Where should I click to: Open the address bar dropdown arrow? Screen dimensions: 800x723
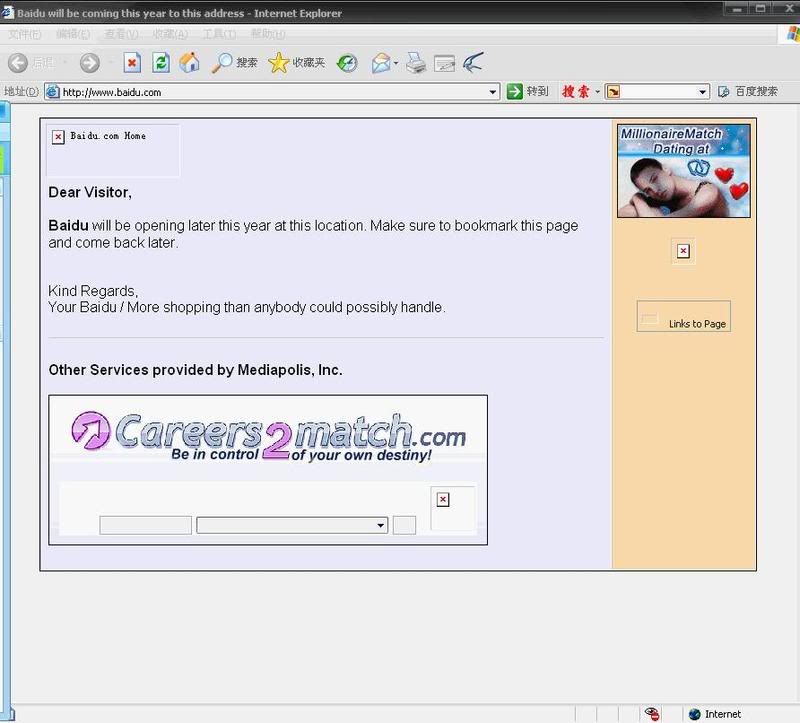coord(492,92)
